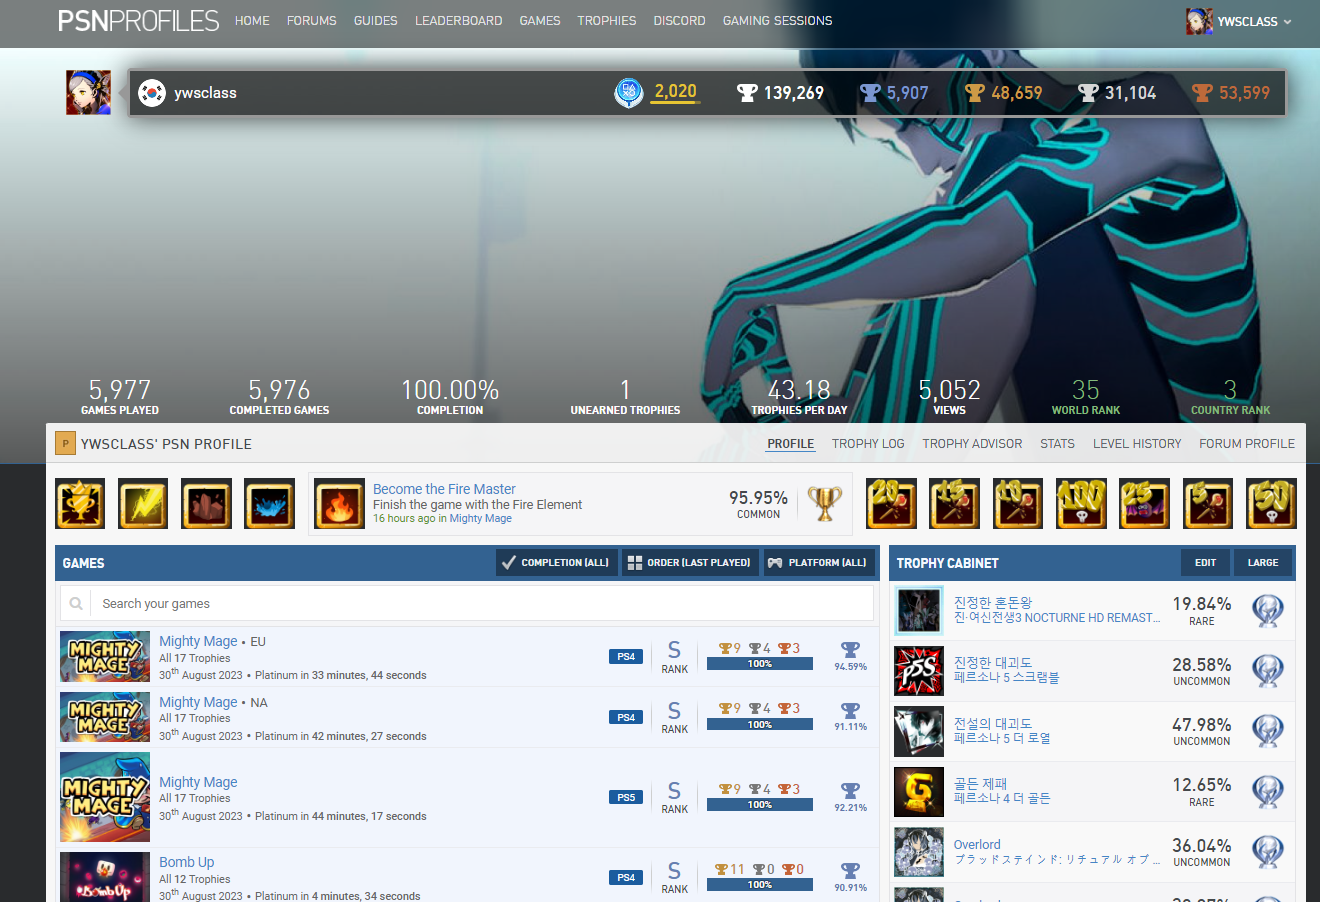Open the Mighty Mage EU game link
The height and width of the screenshot is (902, 1320).
tap(198, 642)
